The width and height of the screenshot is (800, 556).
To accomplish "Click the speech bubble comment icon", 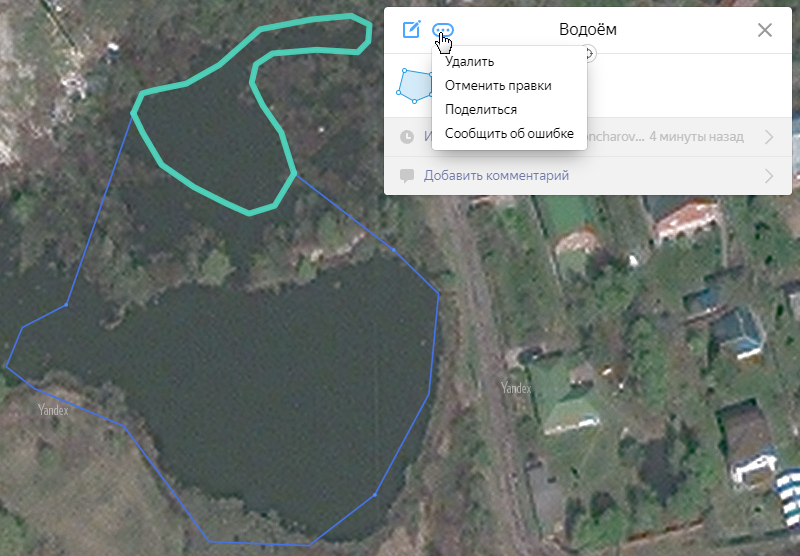I will coord(407,176).
